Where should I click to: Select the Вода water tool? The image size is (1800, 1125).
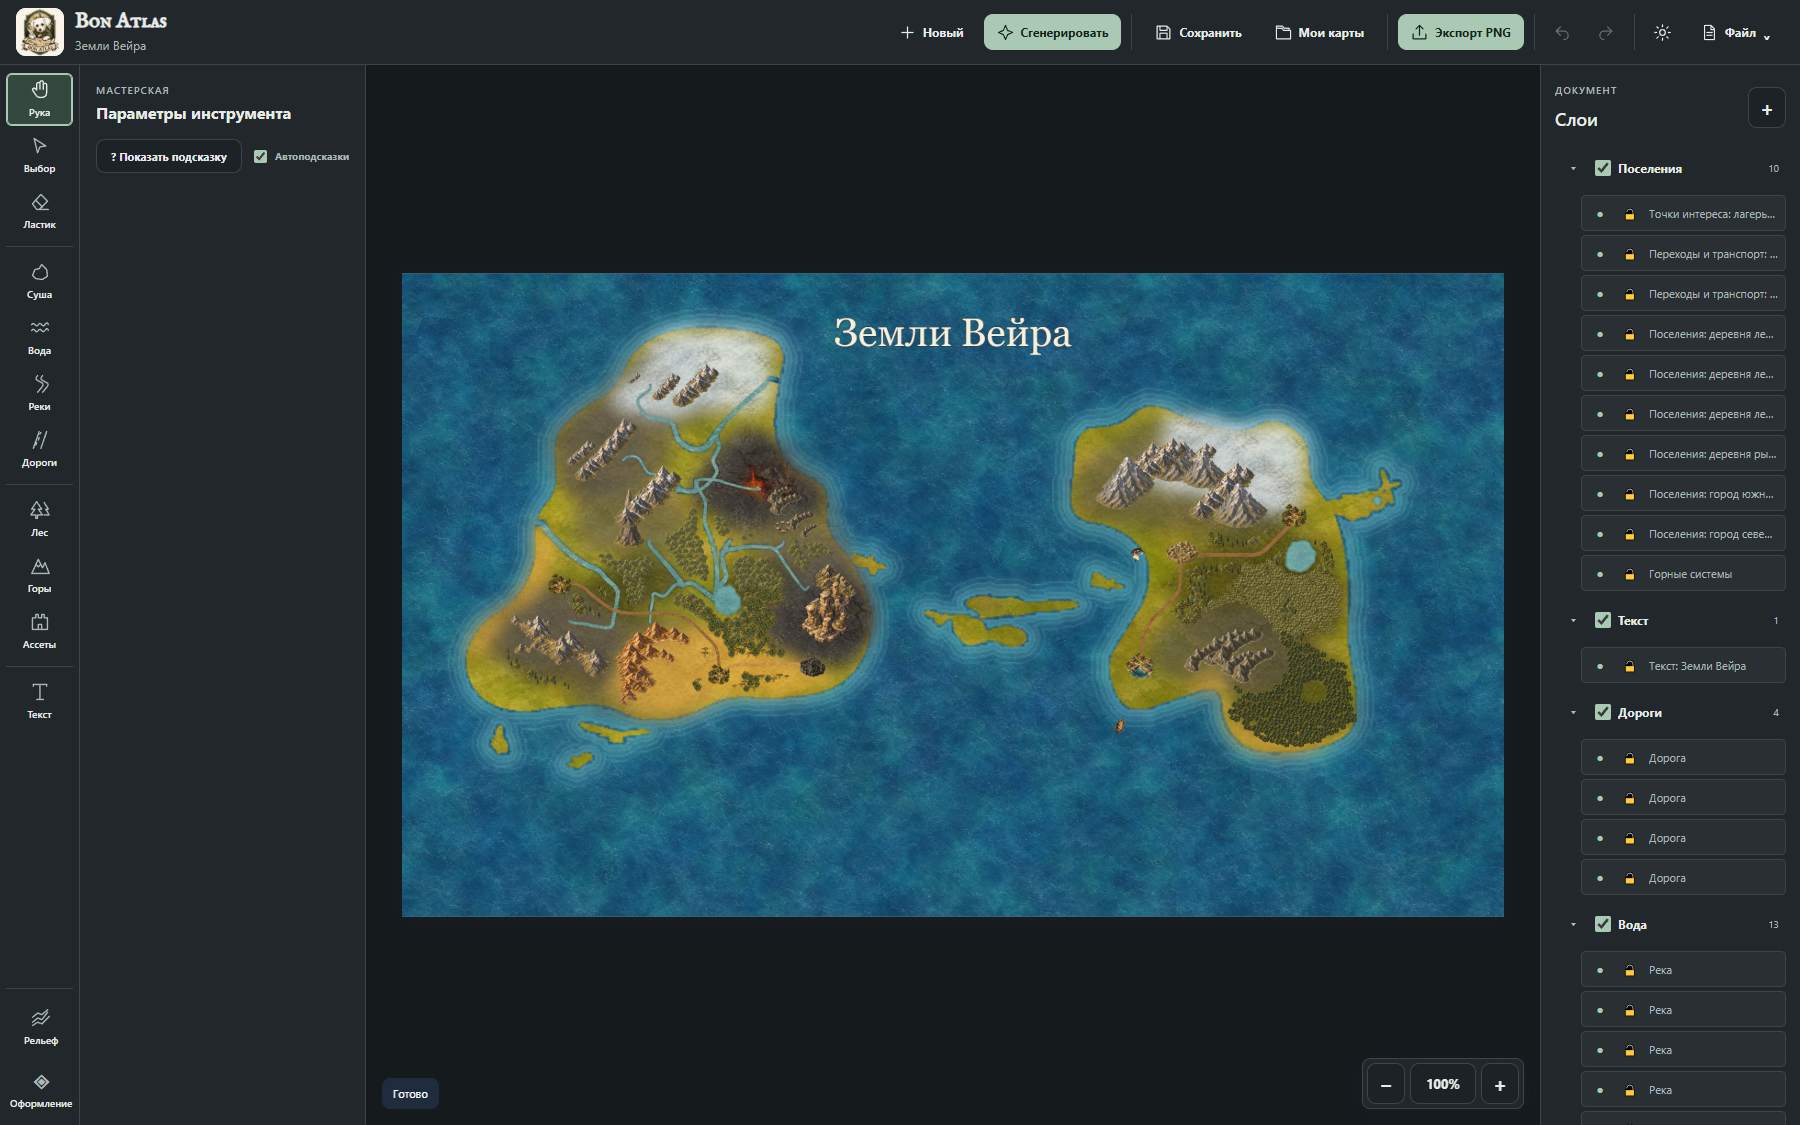[39, 337]
